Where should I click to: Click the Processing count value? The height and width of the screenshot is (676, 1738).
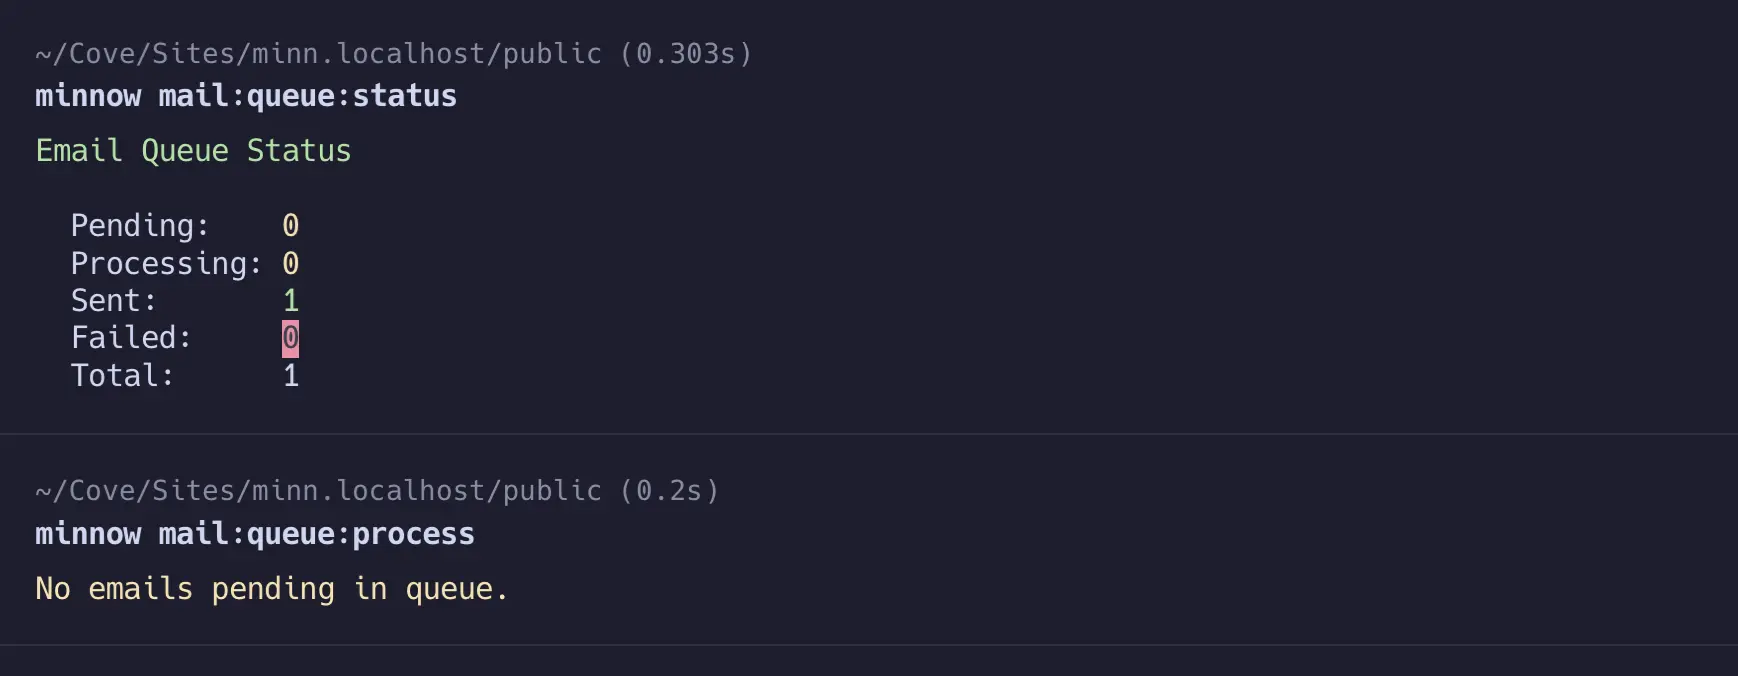(290, 264)
